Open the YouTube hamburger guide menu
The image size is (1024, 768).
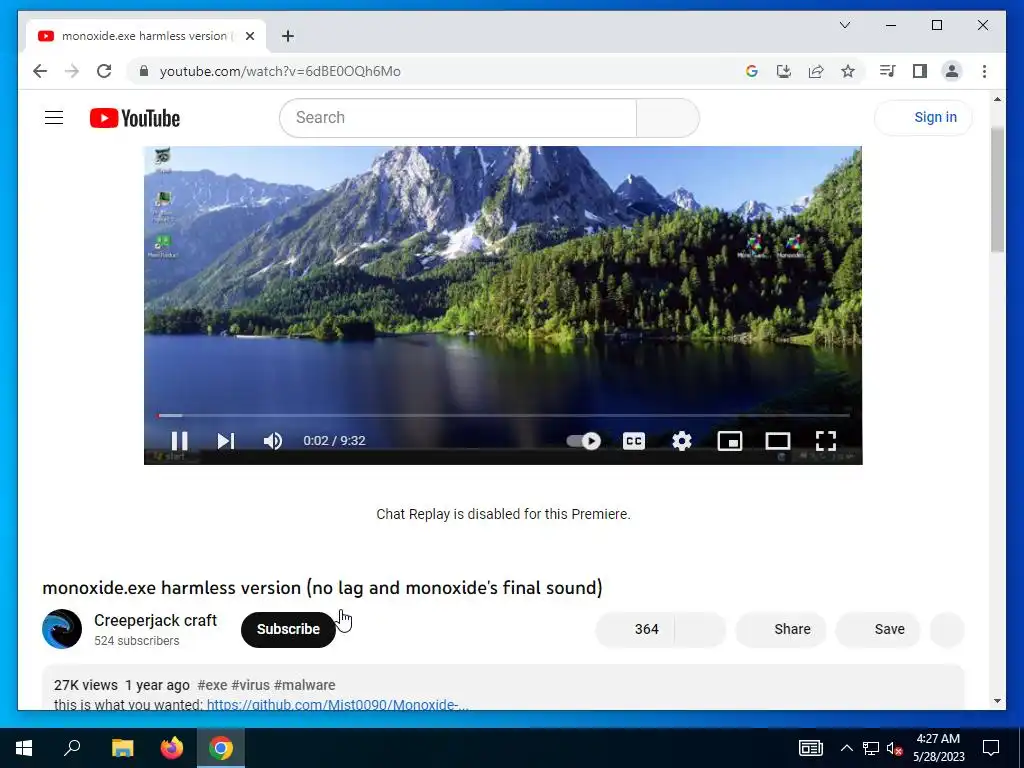pyautogui.click(x=54, y=118)
